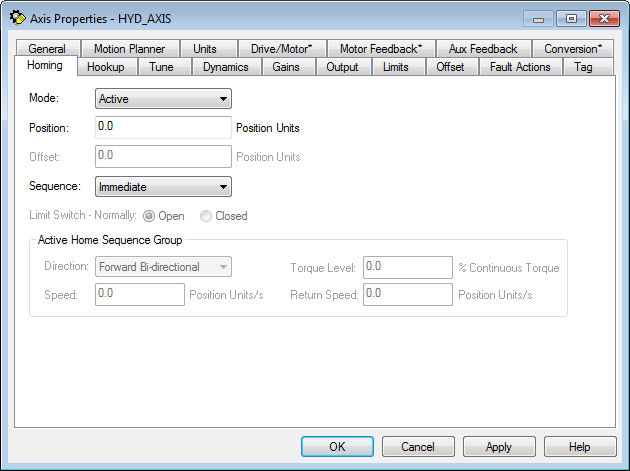Go to the Fault Actions tab
This screenshot has height=471, width=630.
click(x=520, y=67)
